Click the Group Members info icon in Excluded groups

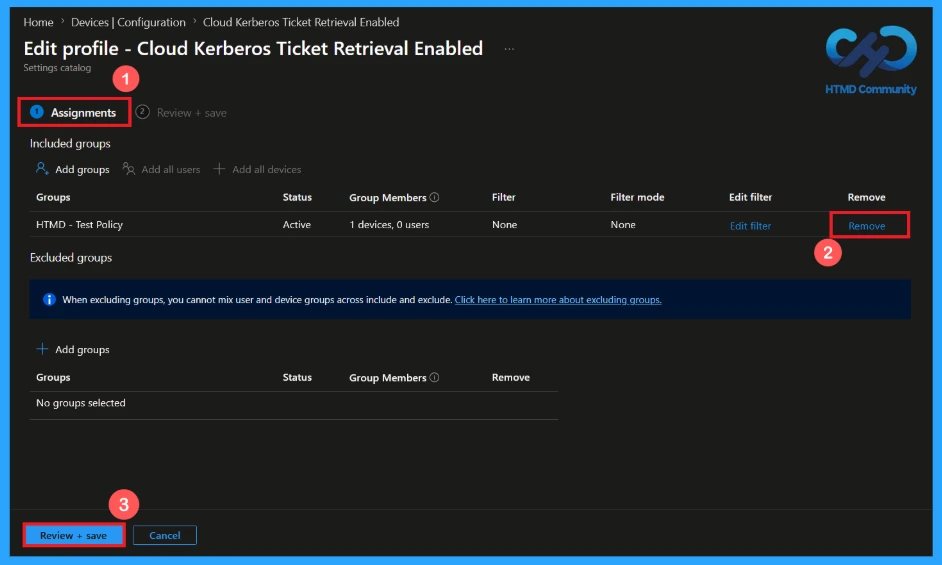pos(434,377)
